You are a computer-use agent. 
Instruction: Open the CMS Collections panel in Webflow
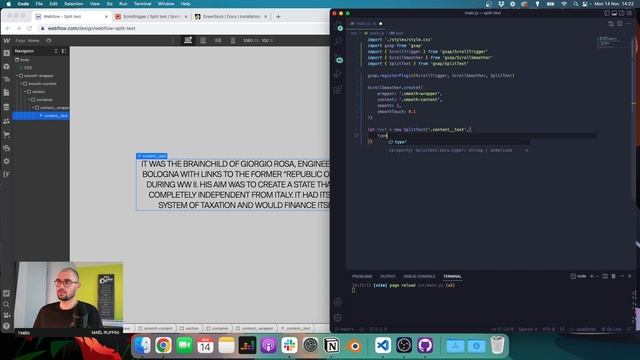7,107
